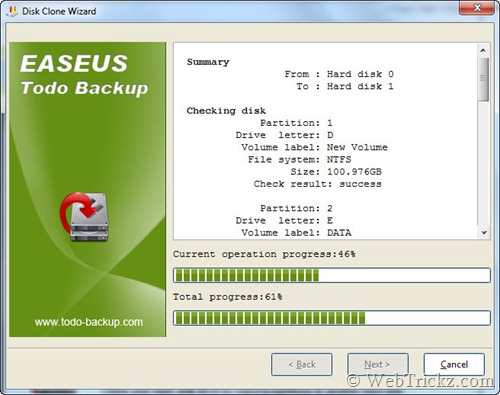Viewport: 500px width, 395px height.
Task: Click the Cancel button
Action: coord(454,364)
